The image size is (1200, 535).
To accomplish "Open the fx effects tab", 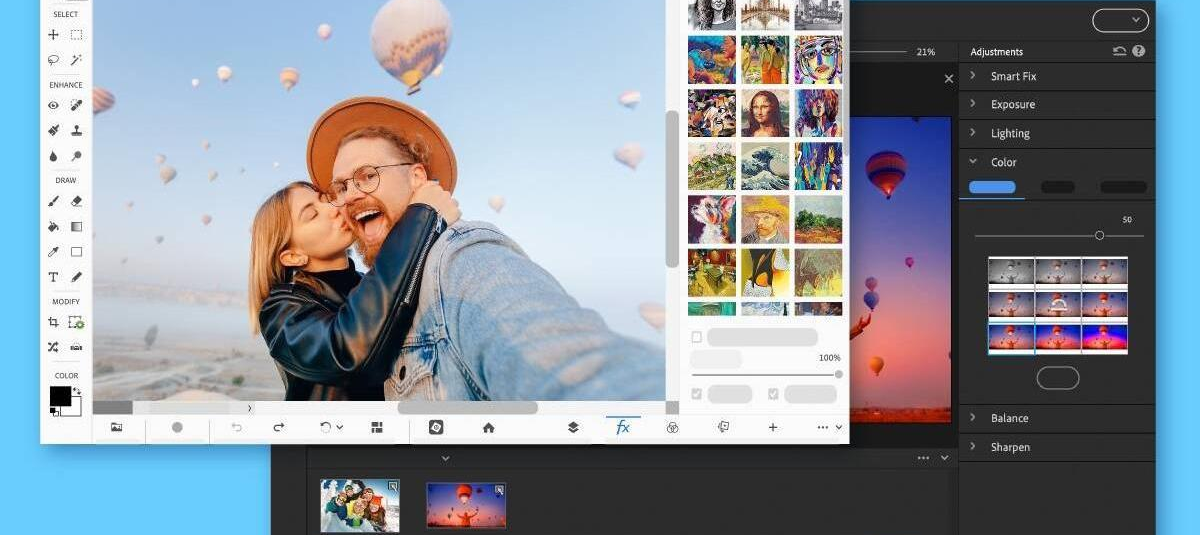I will [x=622, y=427].
